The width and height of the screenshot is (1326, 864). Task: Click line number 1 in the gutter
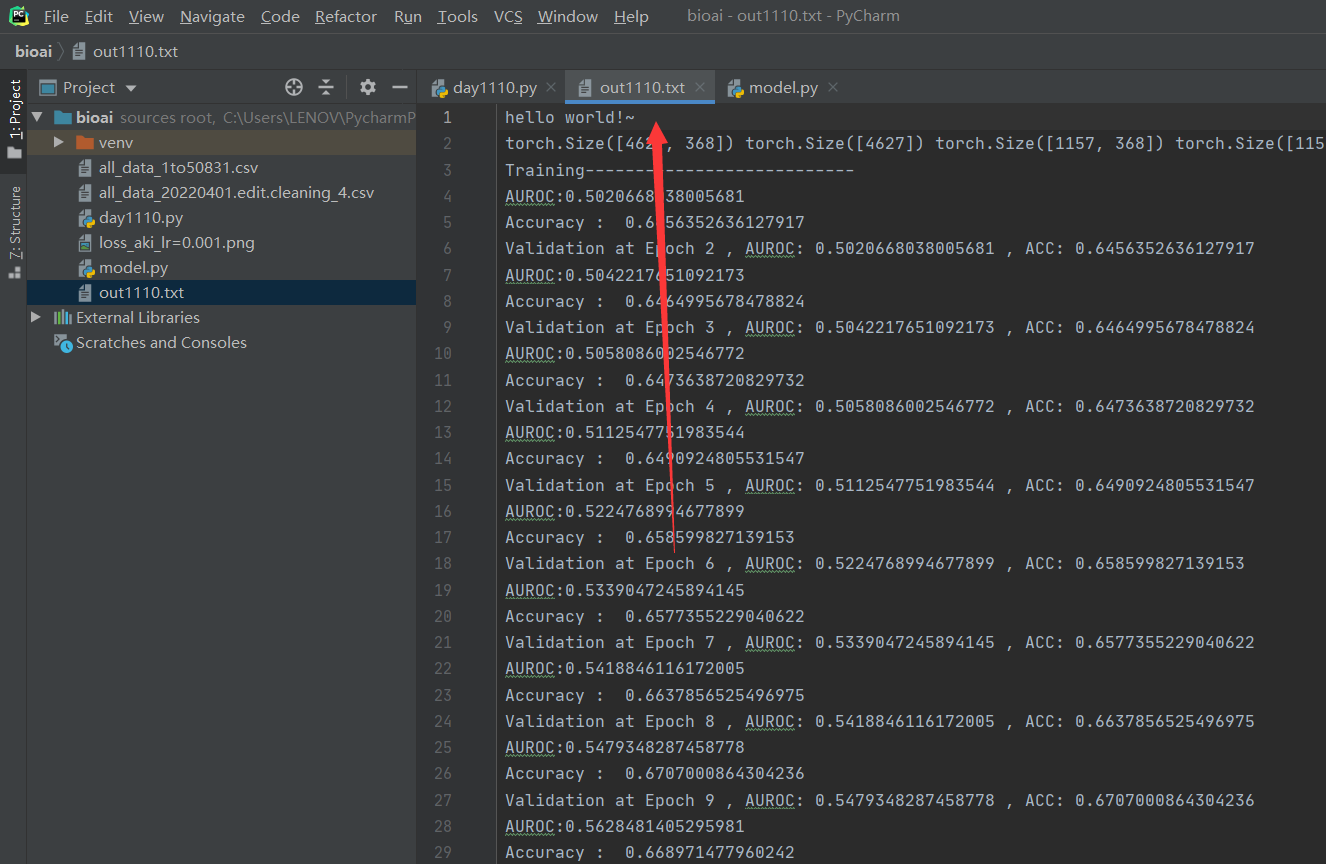pyautogui.click(x=446, y=117)
